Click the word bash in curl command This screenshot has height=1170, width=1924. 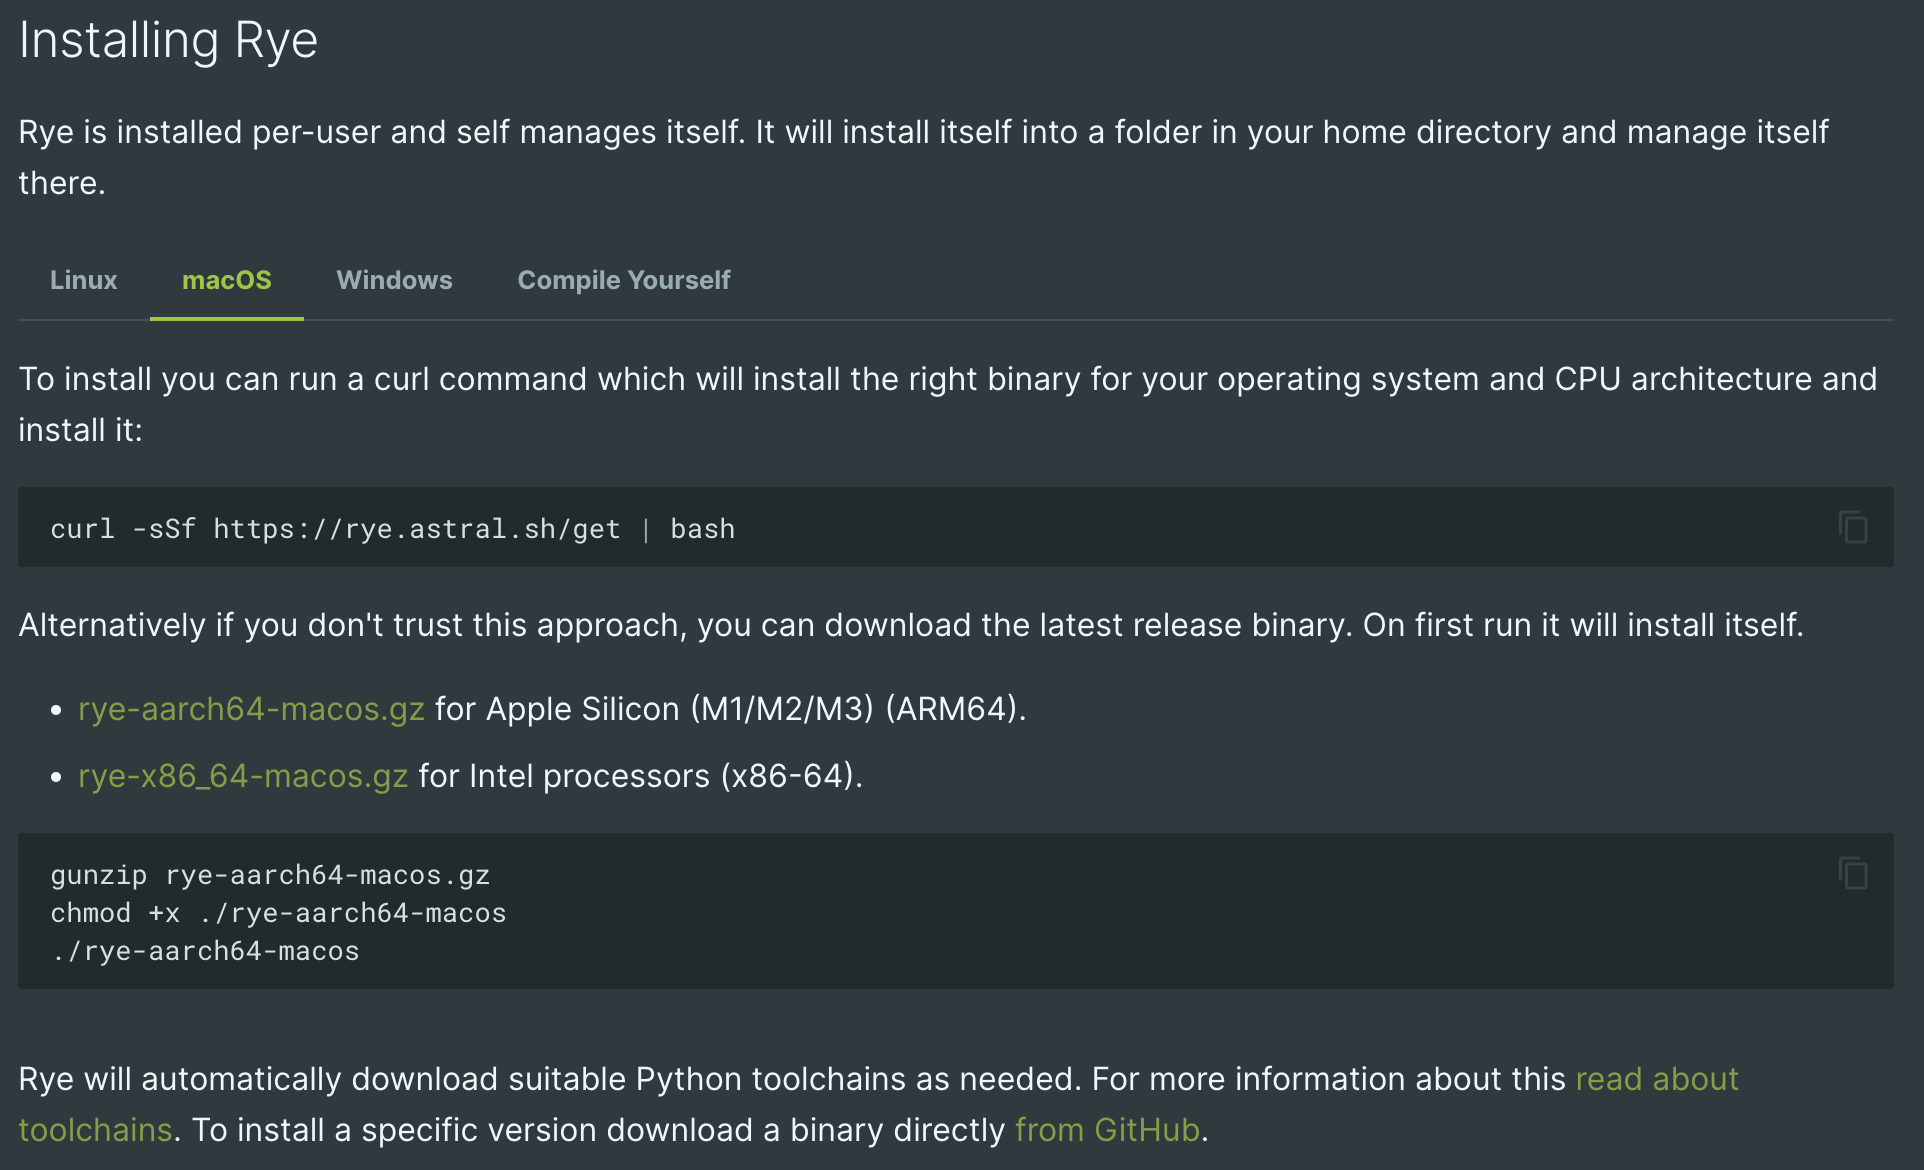[x=702, y=529]
